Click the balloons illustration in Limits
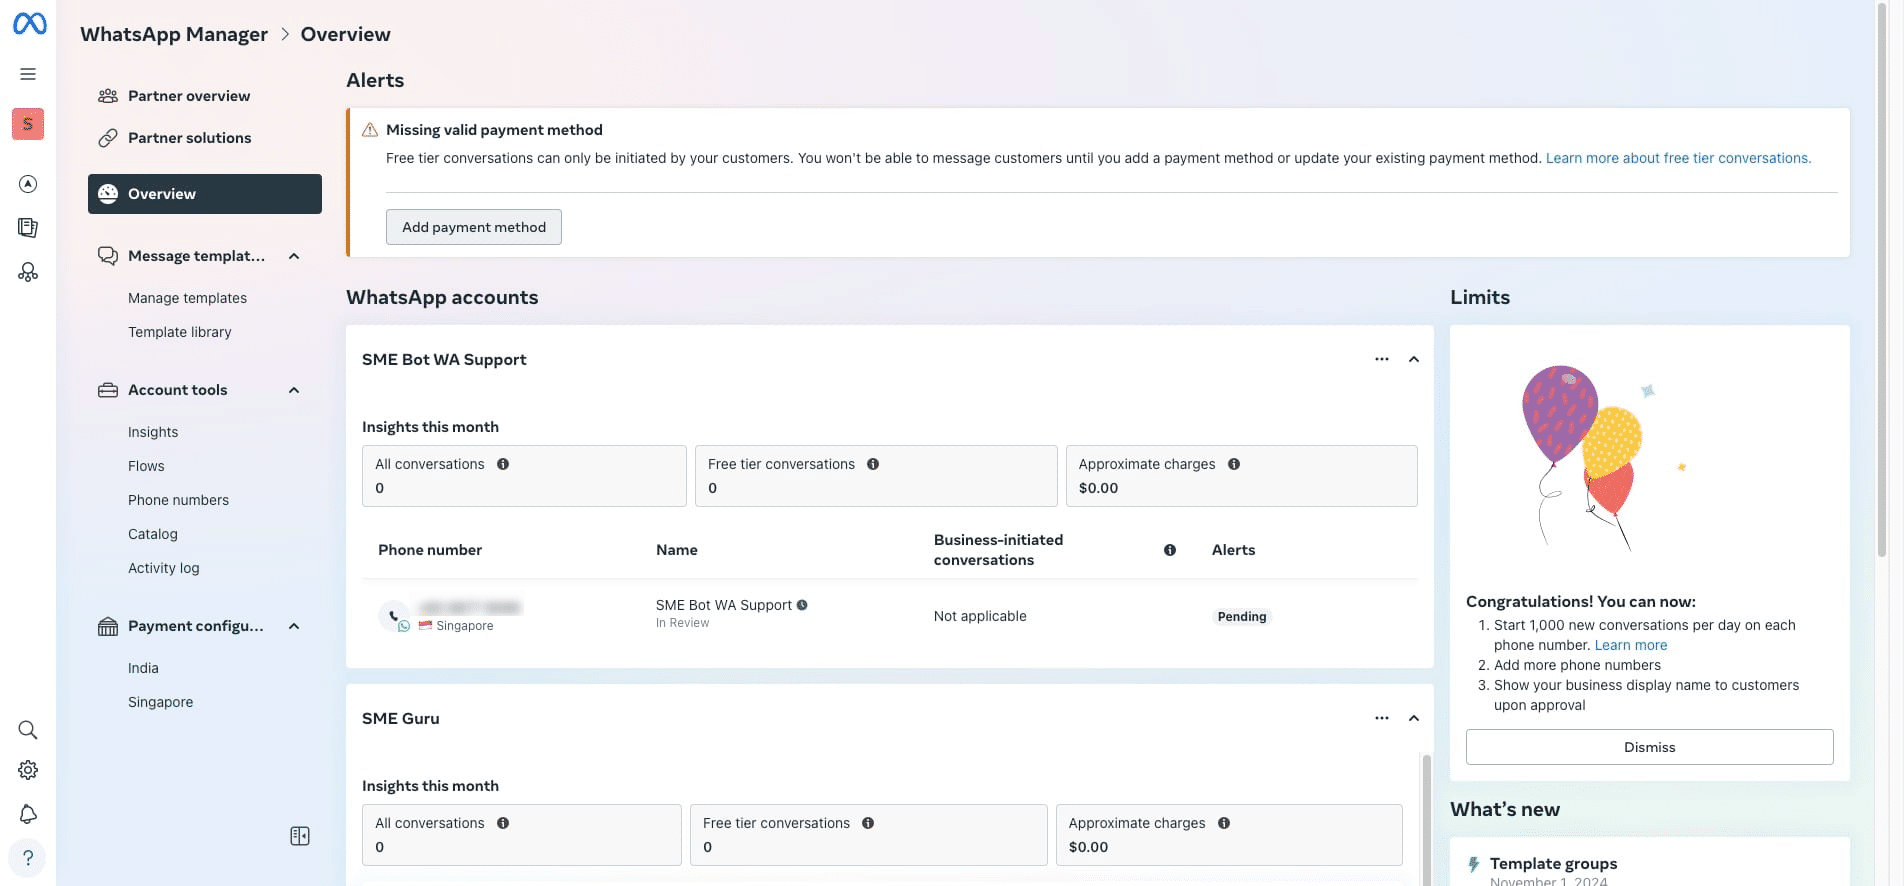The width and height of the screenshot is (1904, 886). 1602,459
